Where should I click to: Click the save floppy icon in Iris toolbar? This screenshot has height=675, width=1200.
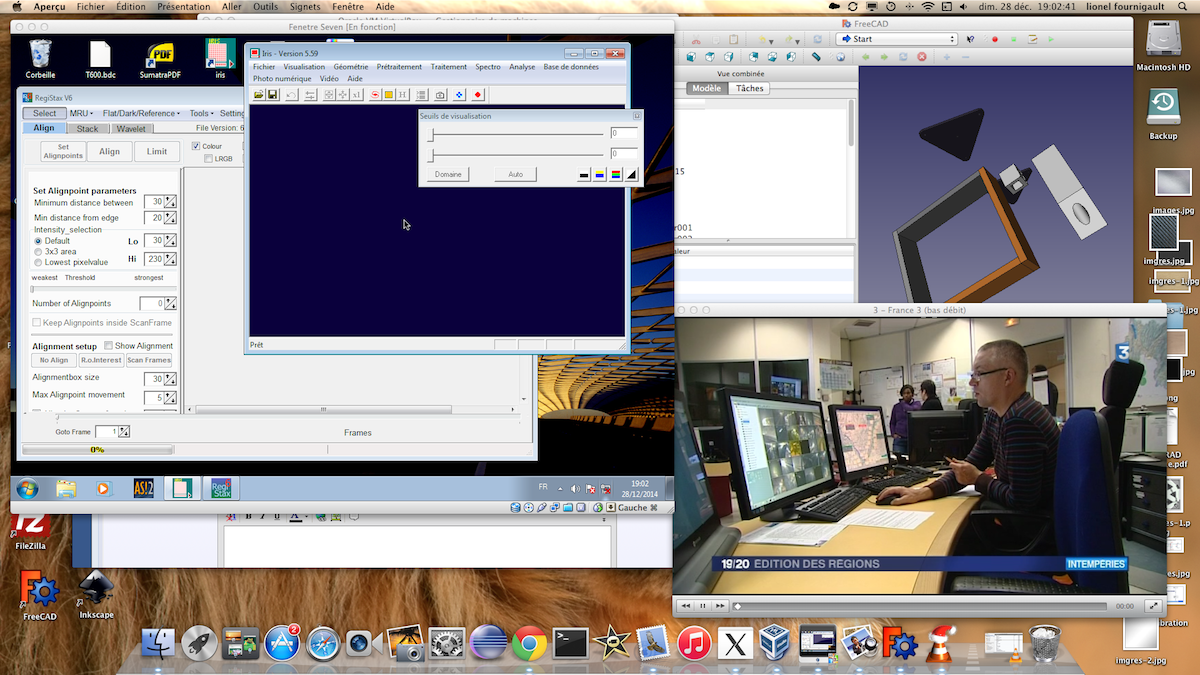(272, 95)
